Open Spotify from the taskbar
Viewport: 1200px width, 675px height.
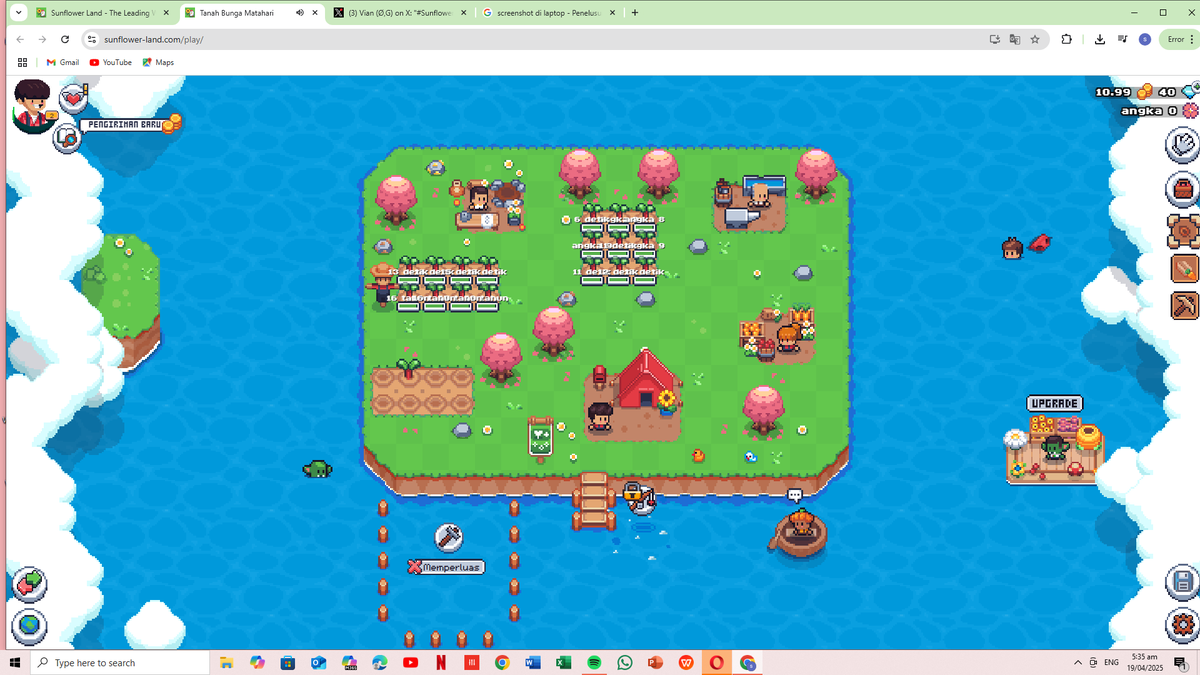click(594, 662)
